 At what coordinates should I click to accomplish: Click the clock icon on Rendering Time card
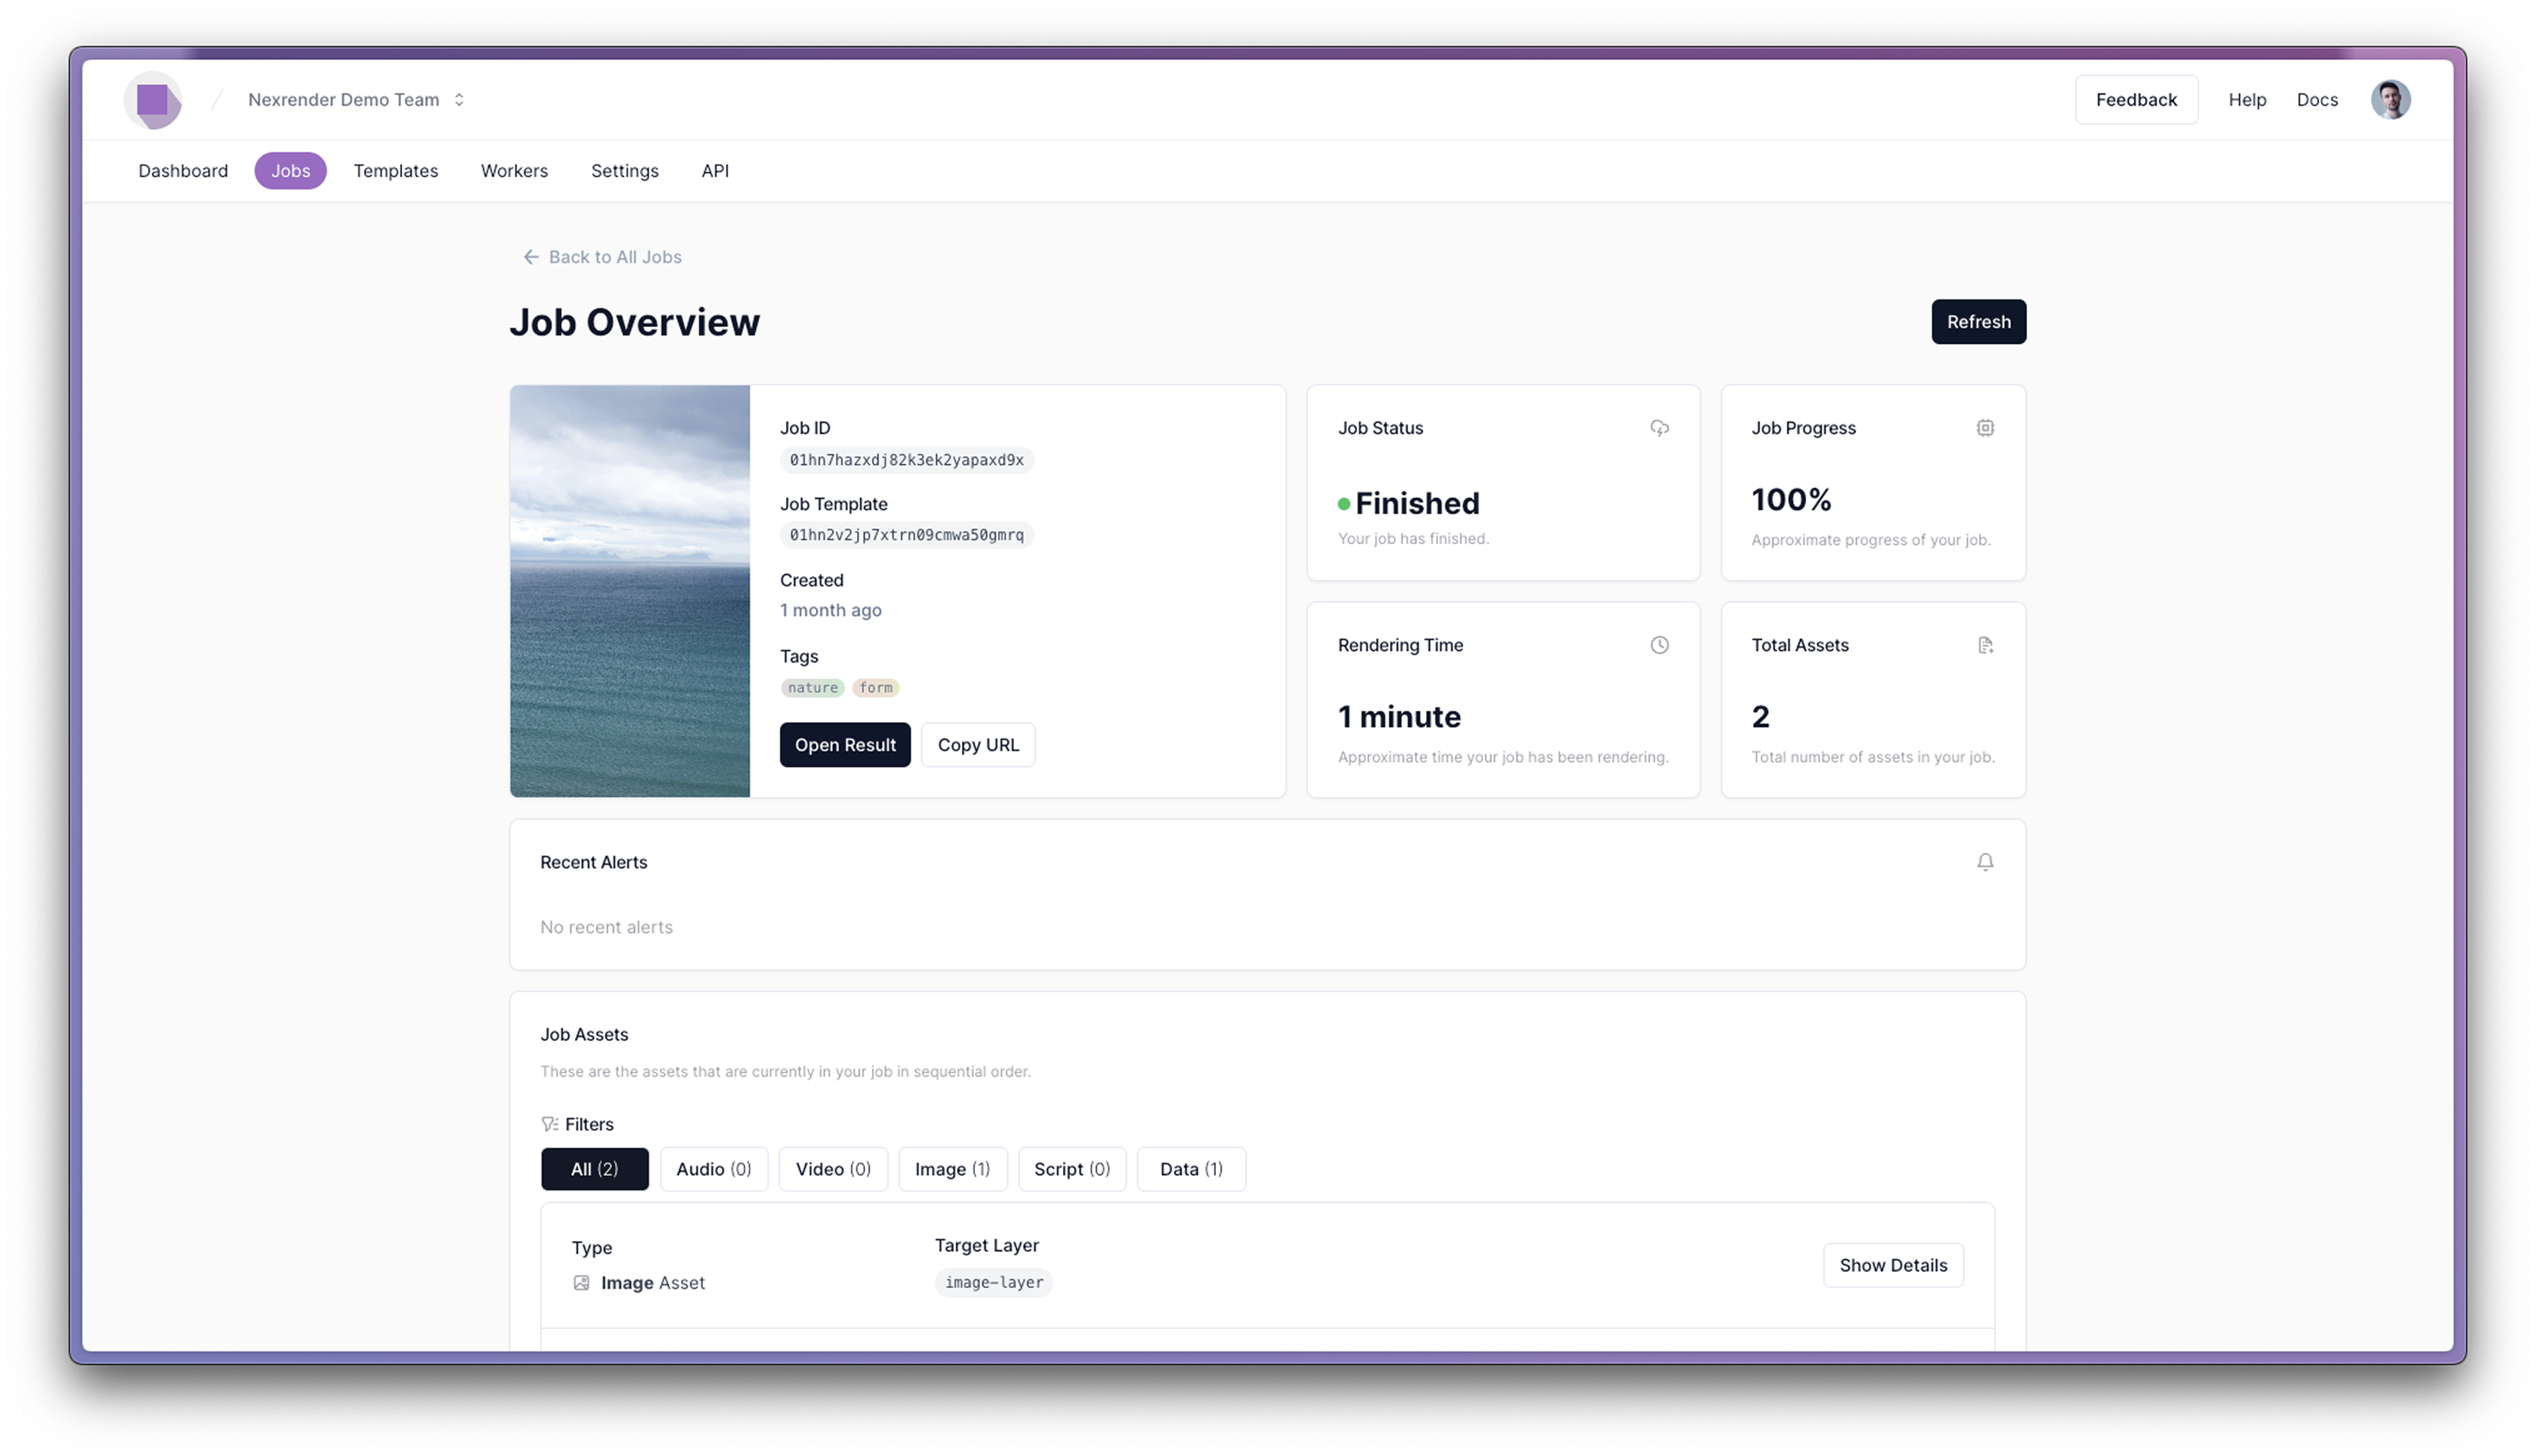1659,645
